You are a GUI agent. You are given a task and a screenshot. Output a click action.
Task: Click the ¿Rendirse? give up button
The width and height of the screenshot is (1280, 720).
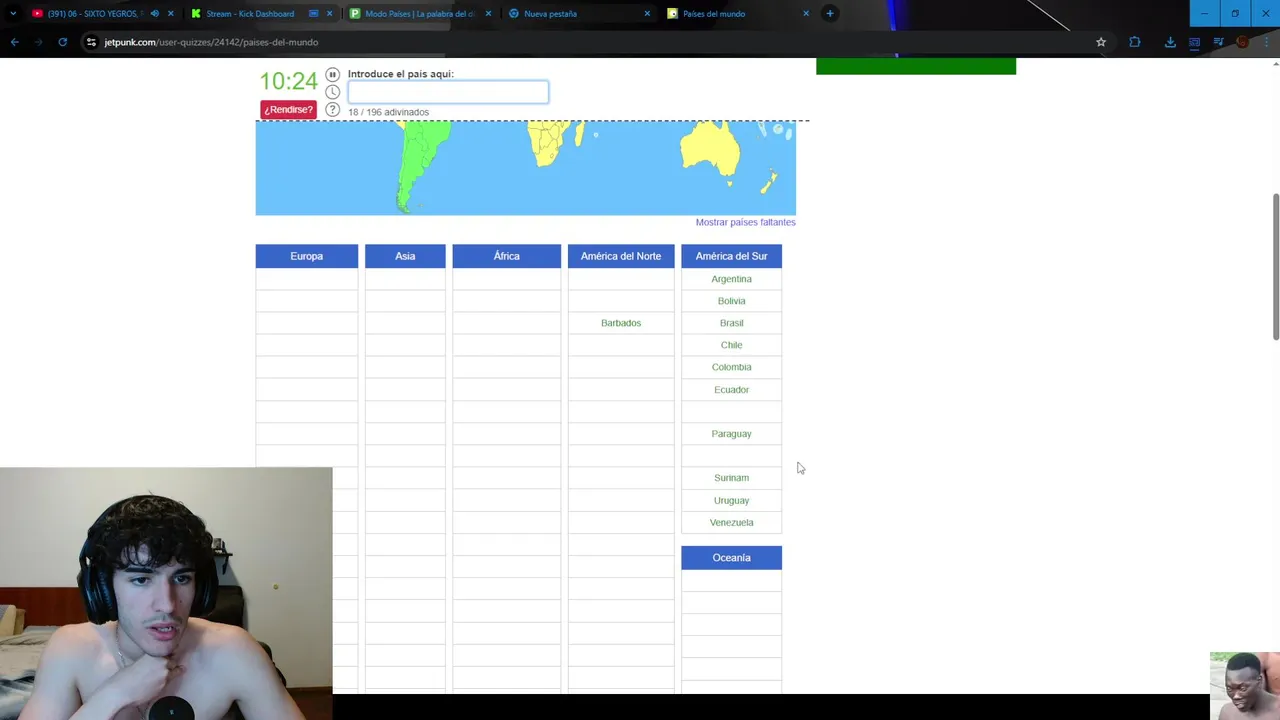tap(288, 110)
